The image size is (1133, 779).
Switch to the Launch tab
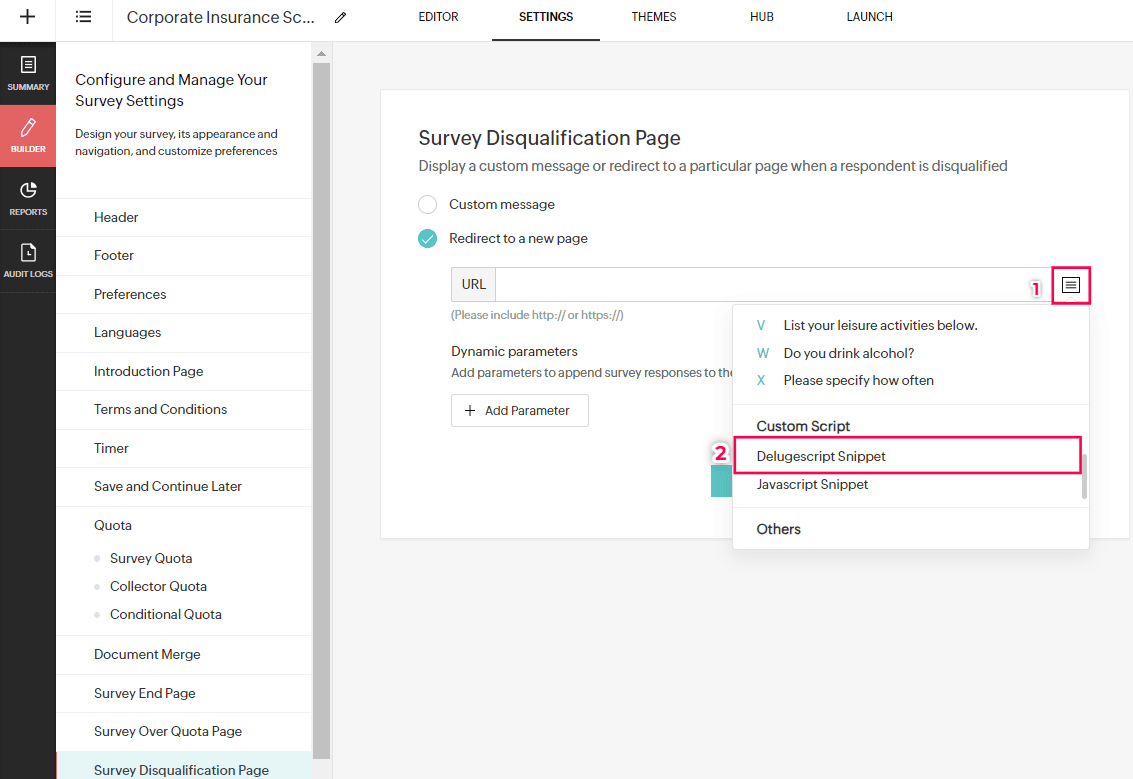click(869, 17)
